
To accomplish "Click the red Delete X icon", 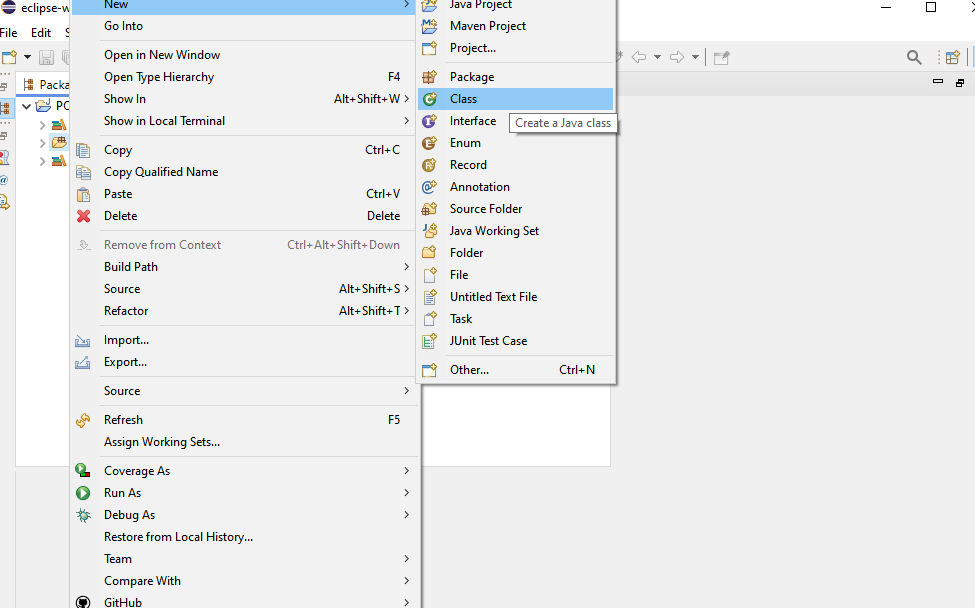I will coord(83,216).
